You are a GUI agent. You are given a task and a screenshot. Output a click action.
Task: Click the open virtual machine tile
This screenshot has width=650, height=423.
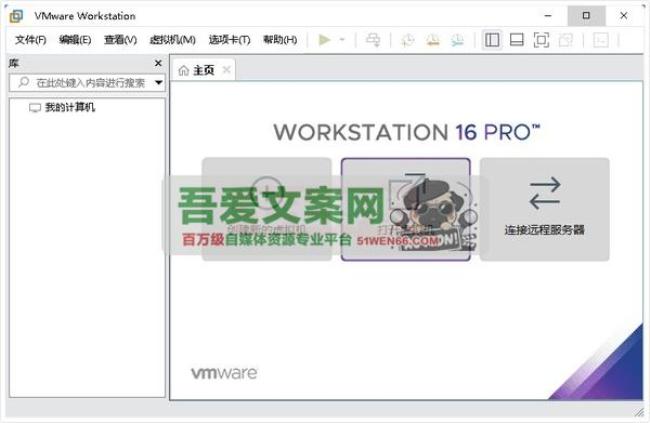[x=405, y=209]
